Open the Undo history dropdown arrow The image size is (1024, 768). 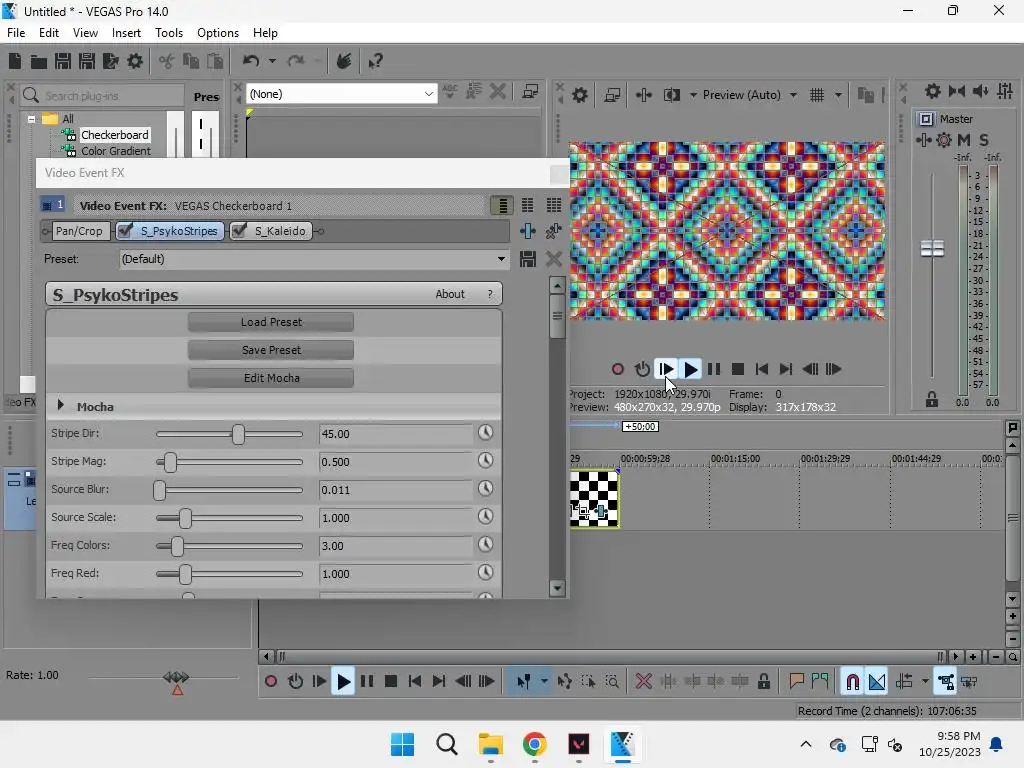(x=272, y=61)
